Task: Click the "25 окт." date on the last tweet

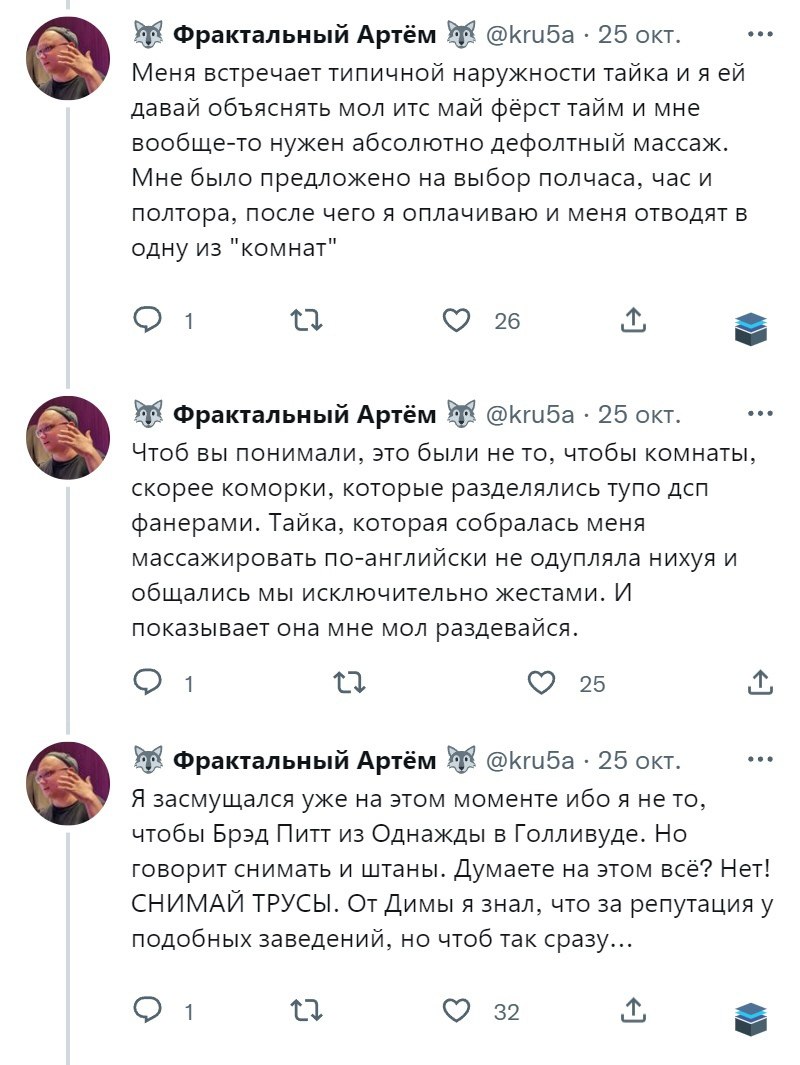Action: point(639,761)
